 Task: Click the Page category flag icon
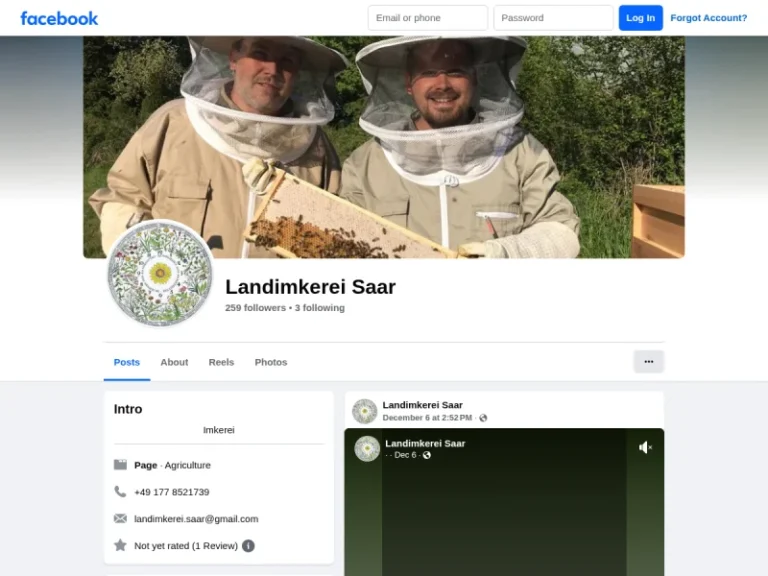[x=120, y=464]
